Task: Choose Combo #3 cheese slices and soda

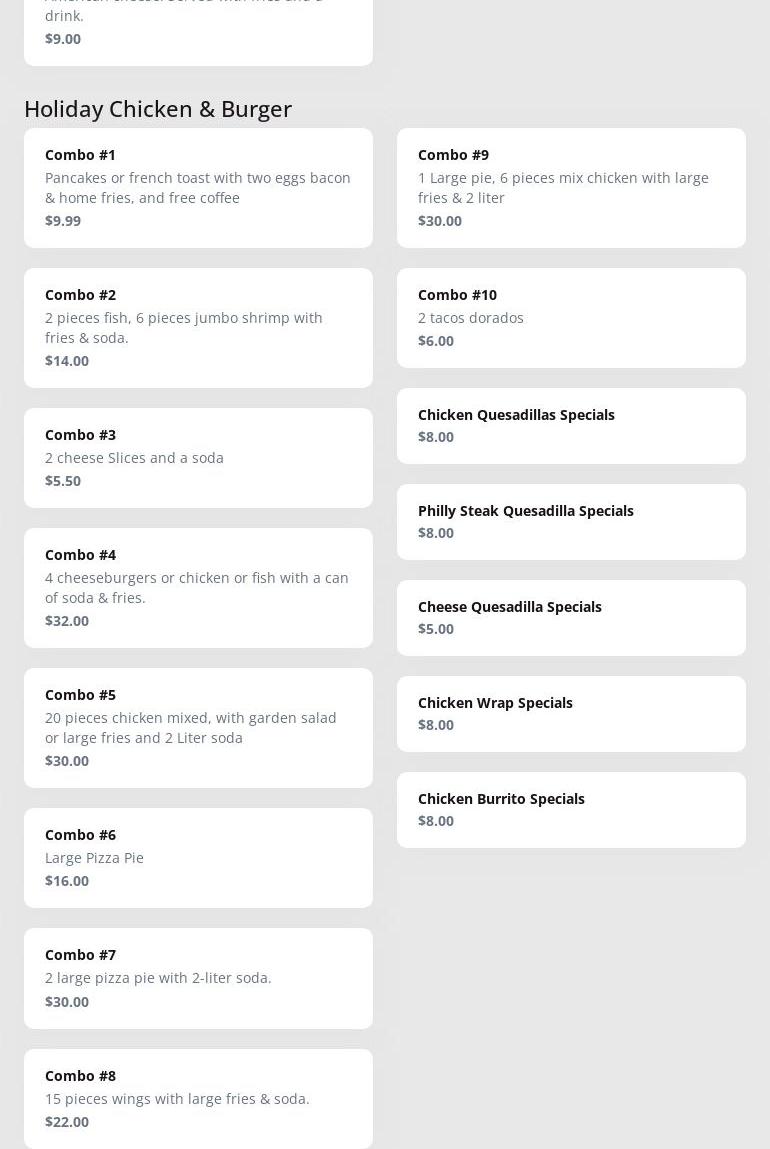Action: point(198,457)
